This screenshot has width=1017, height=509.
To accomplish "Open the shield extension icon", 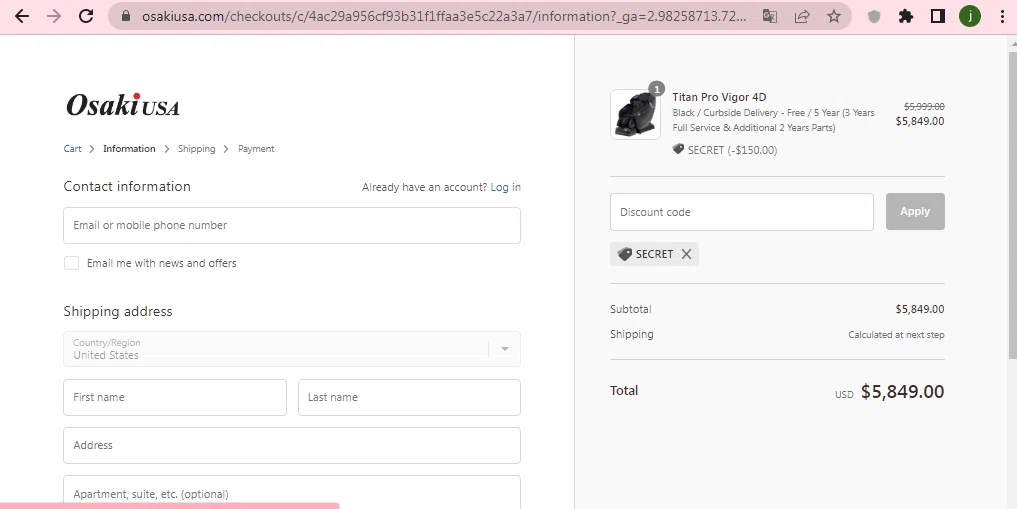I will [x=874, y=16].
